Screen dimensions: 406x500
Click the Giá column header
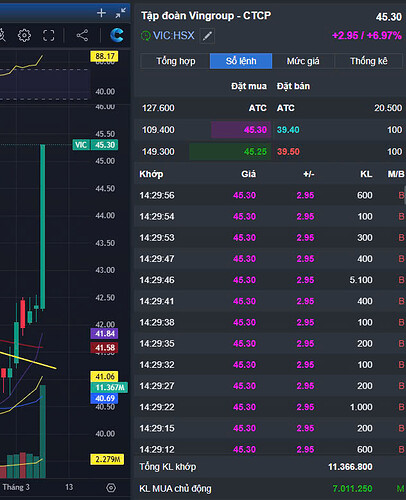pos(248,174)
